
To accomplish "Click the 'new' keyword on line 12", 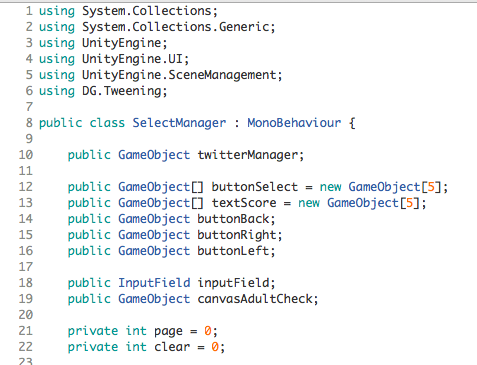I will tap(330, 188).
